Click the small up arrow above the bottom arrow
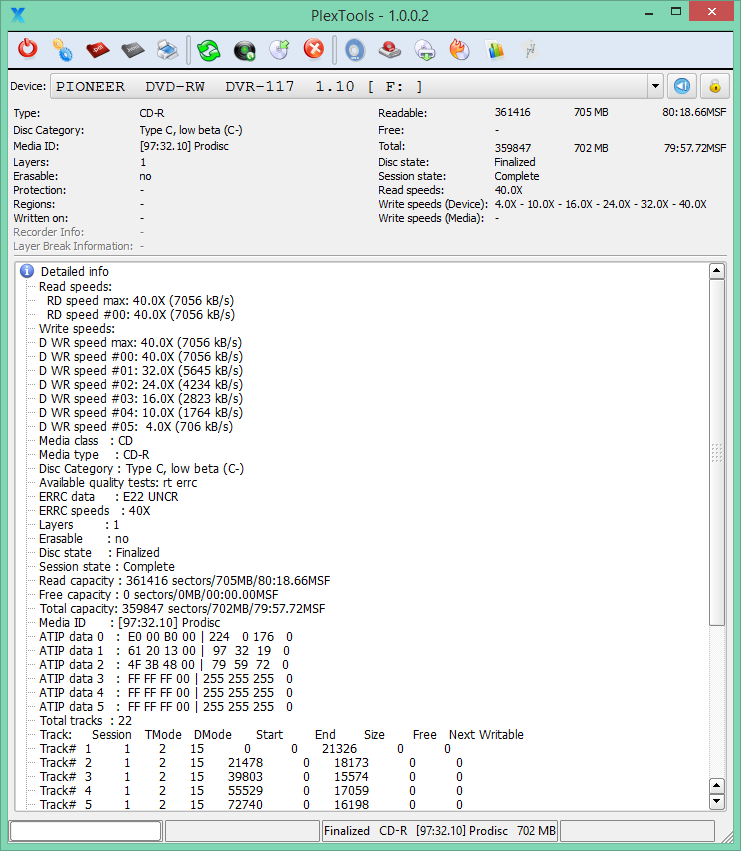This screenshot has height=851, width=741. tap(717, 786)
